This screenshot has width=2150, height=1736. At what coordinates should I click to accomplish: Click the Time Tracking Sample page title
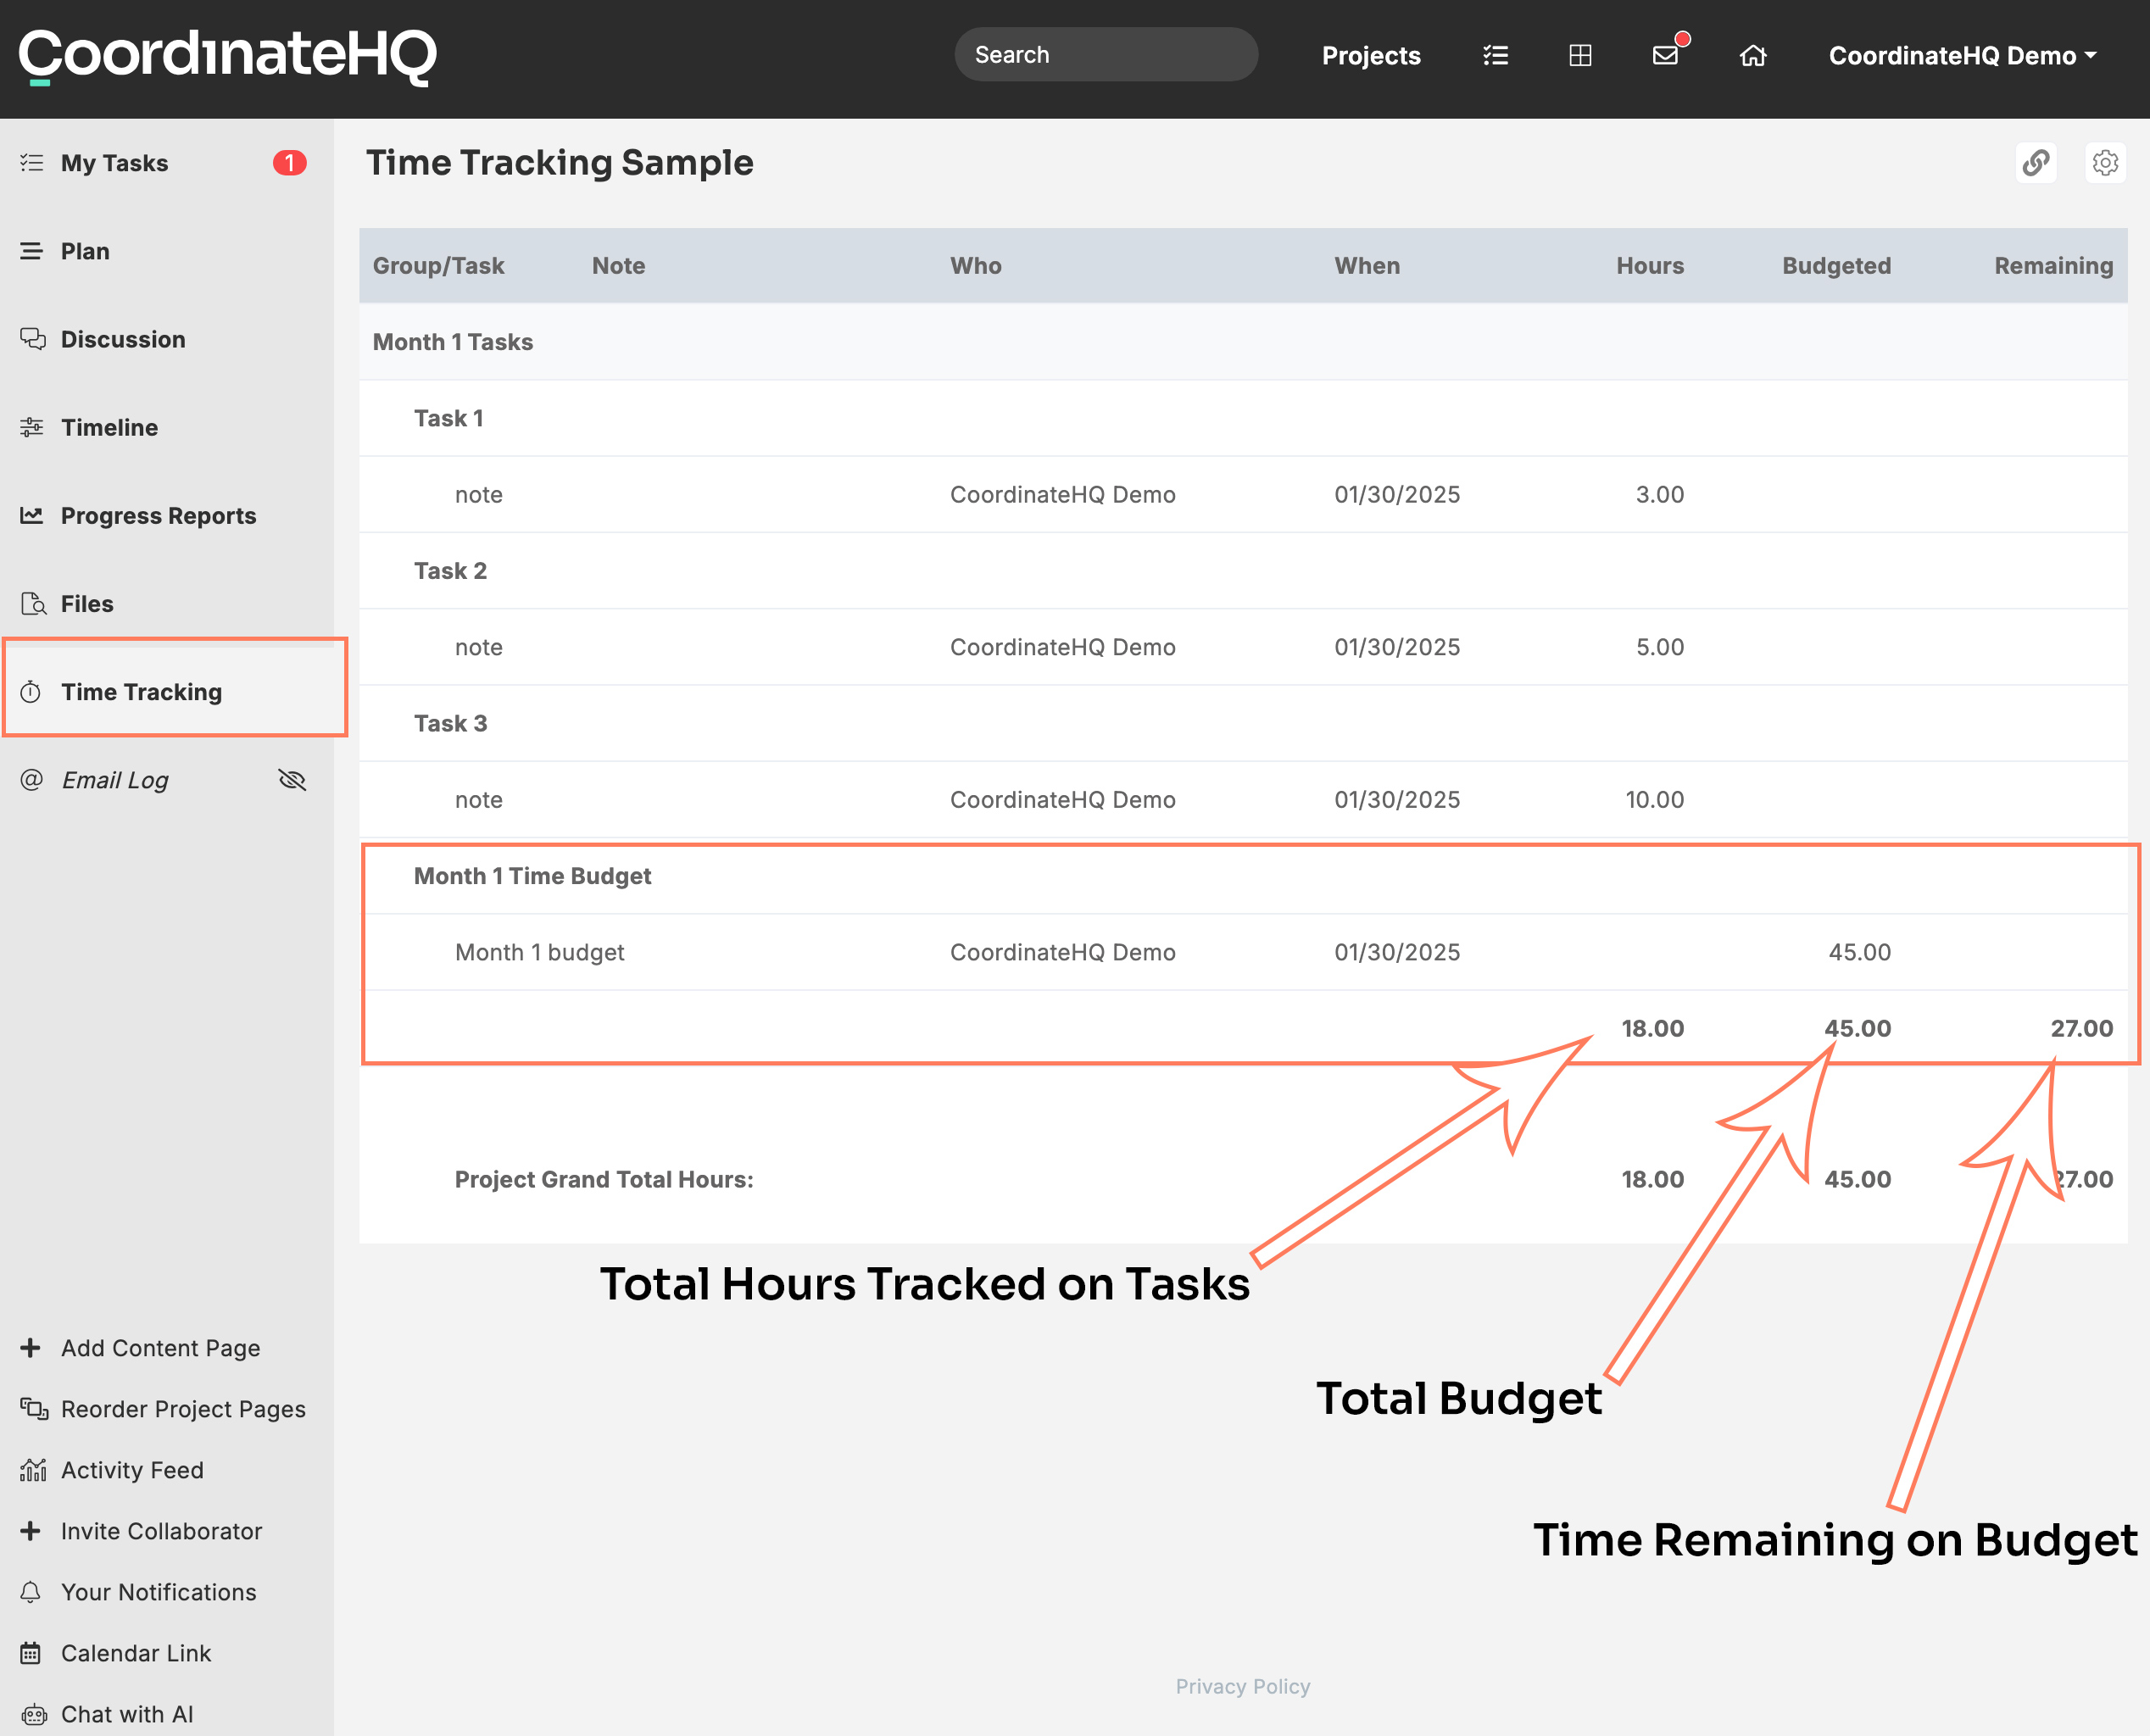tap(559, 162)
